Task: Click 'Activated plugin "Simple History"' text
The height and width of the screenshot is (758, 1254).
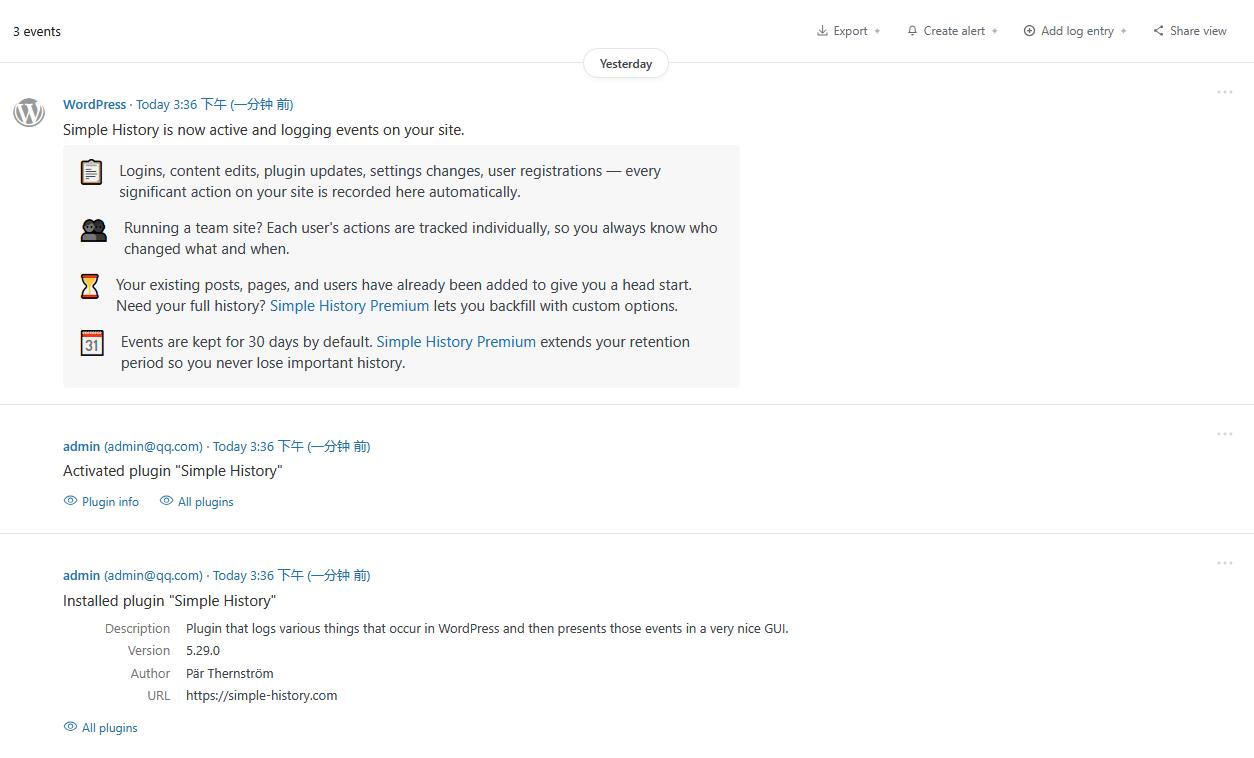Action: click(172, 471)
